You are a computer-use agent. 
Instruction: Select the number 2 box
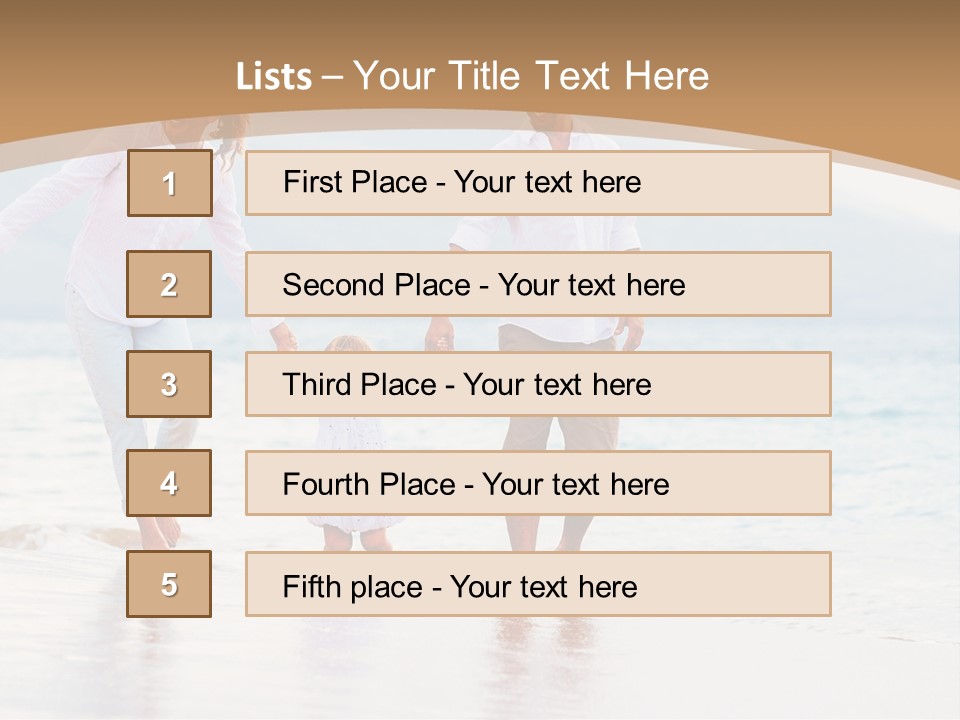tap(169, 284)
